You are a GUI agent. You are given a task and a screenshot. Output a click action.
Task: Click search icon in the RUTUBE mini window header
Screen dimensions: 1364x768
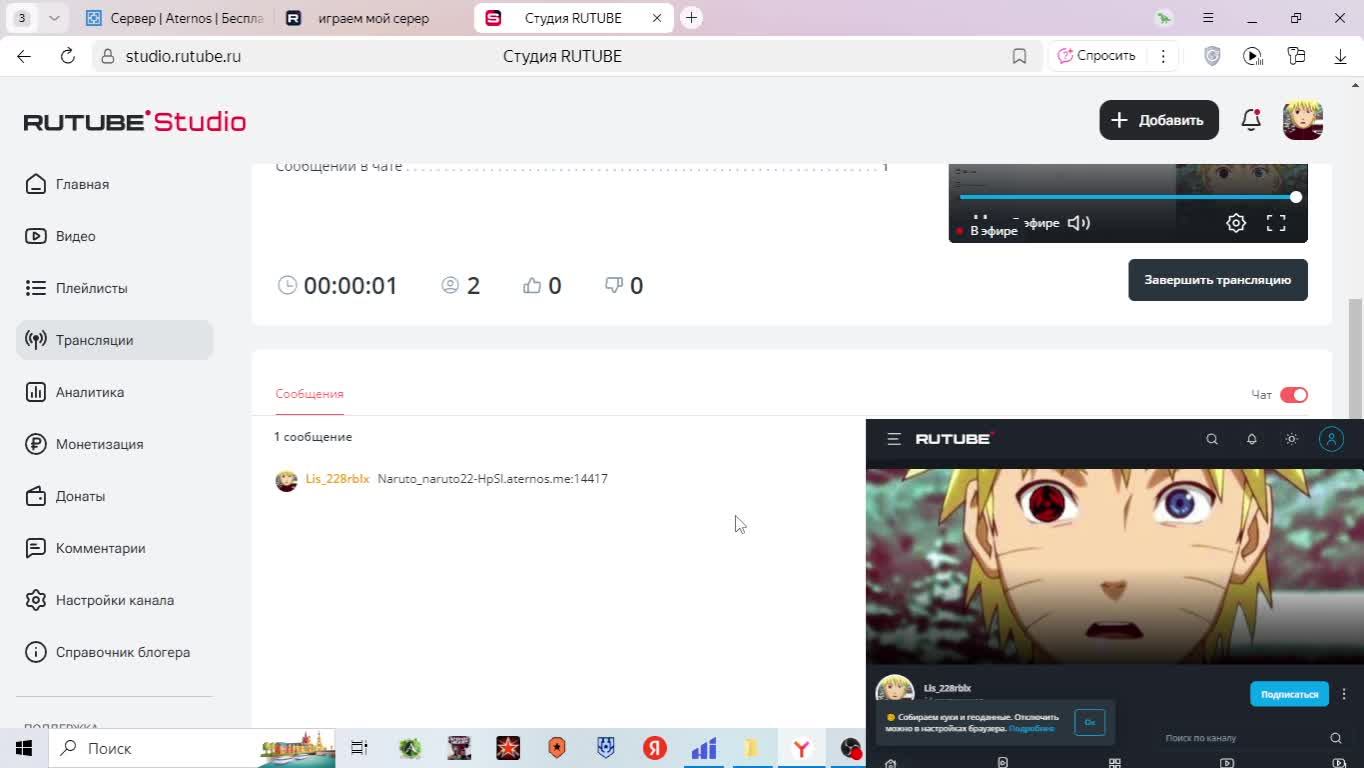click(x=1212, y=439)
